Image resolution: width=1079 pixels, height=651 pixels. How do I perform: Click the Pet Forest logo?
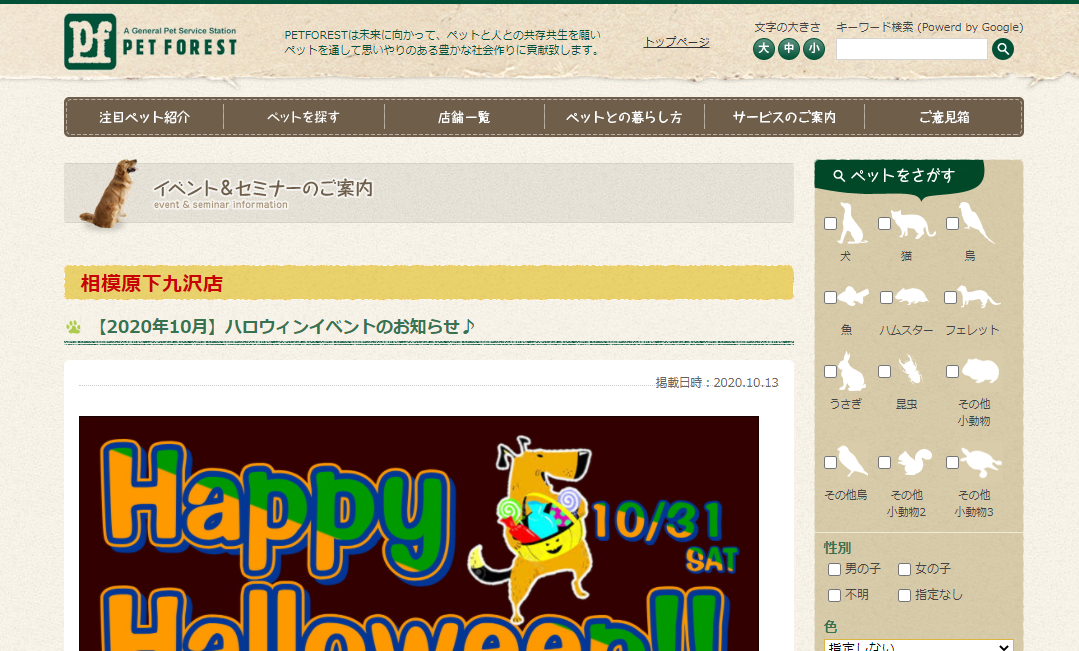click(x=151, y=41)
